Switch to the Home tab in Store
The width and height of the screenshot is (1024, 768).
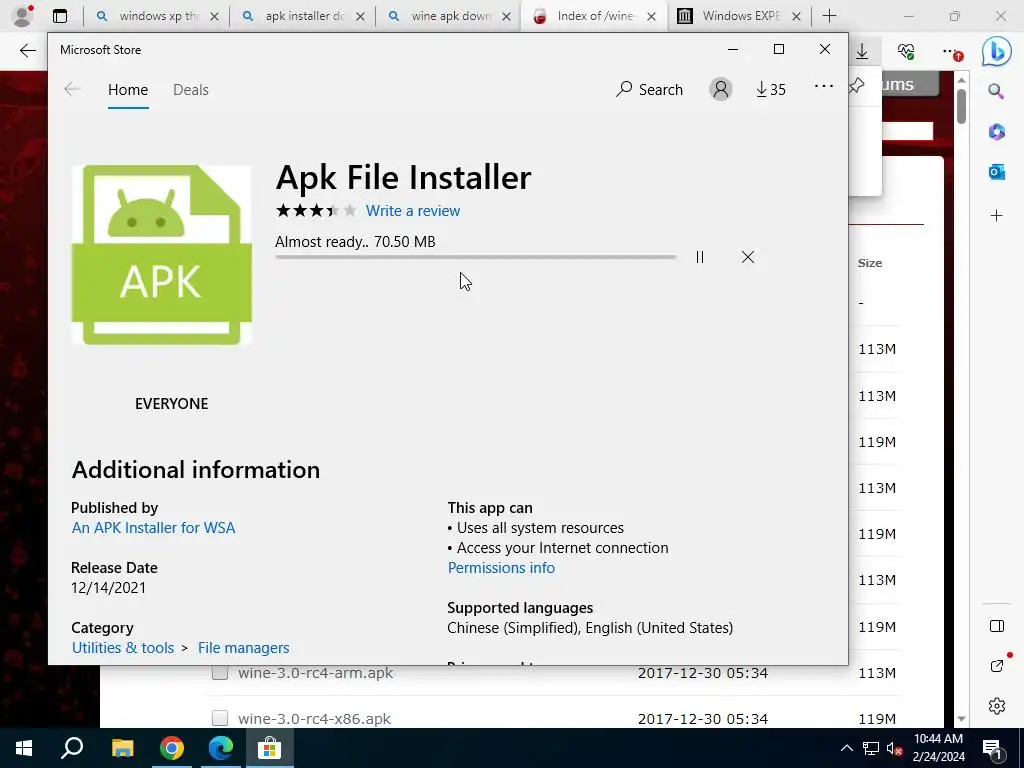click(x=128, y=89)
